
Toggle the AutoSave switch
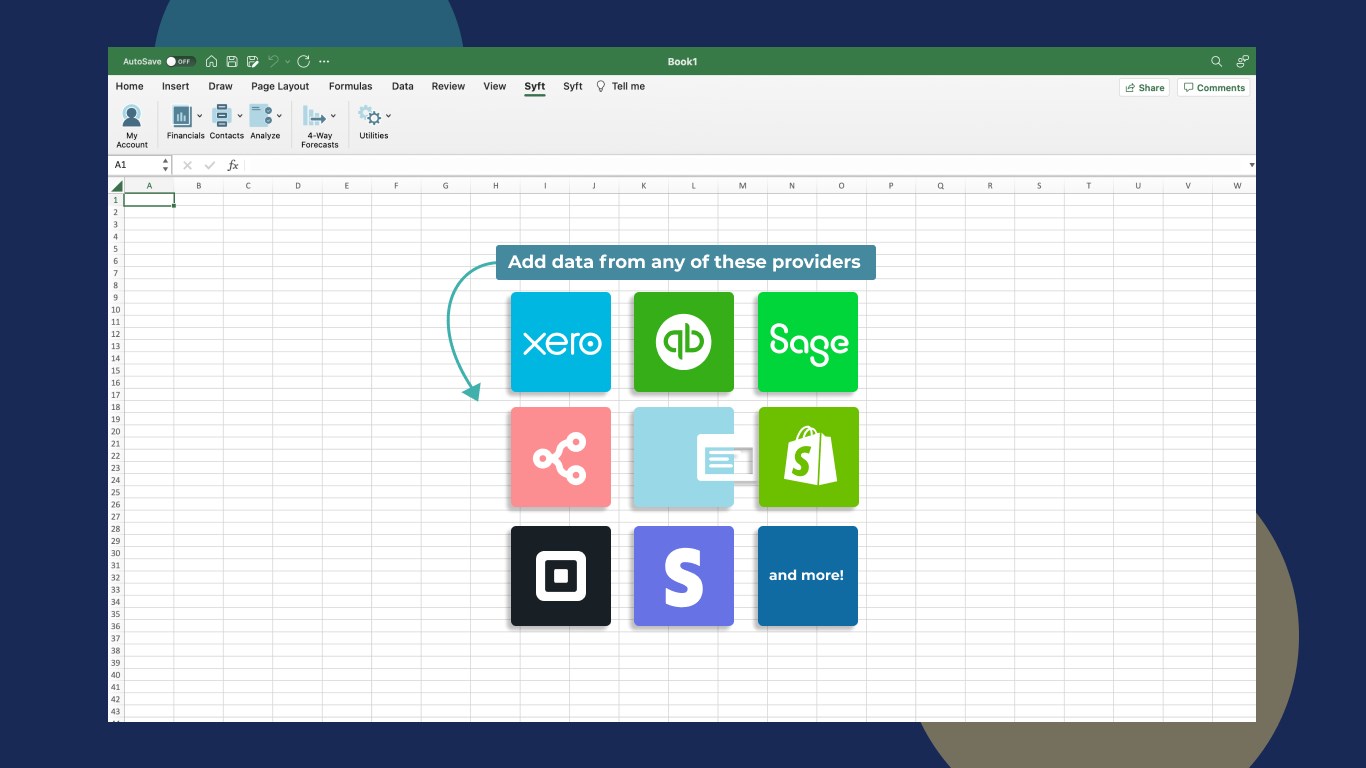click(180, 62)
